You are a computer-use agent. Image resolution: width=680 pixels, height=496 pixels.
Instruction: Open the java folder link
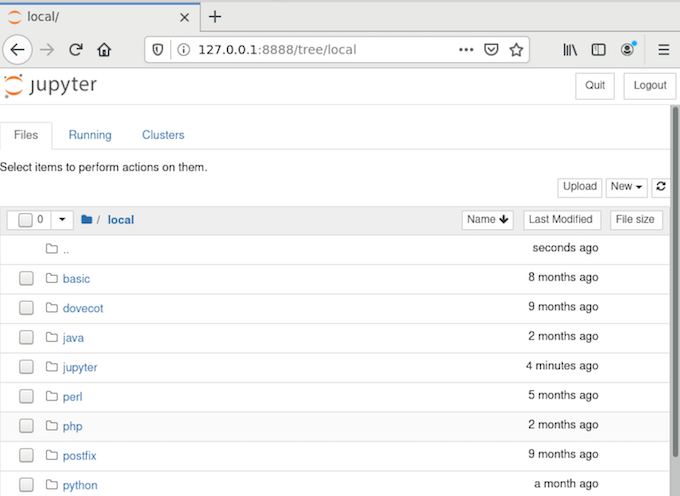73,338
